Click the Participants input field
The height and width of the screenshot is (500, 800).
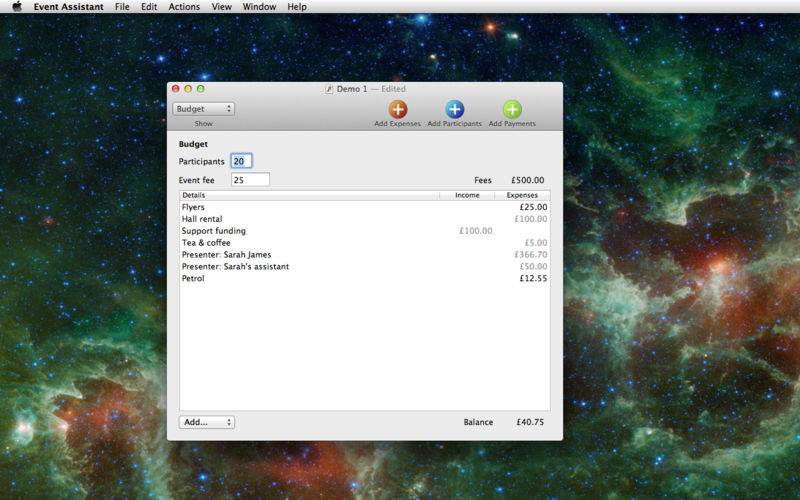coord(241,161)
